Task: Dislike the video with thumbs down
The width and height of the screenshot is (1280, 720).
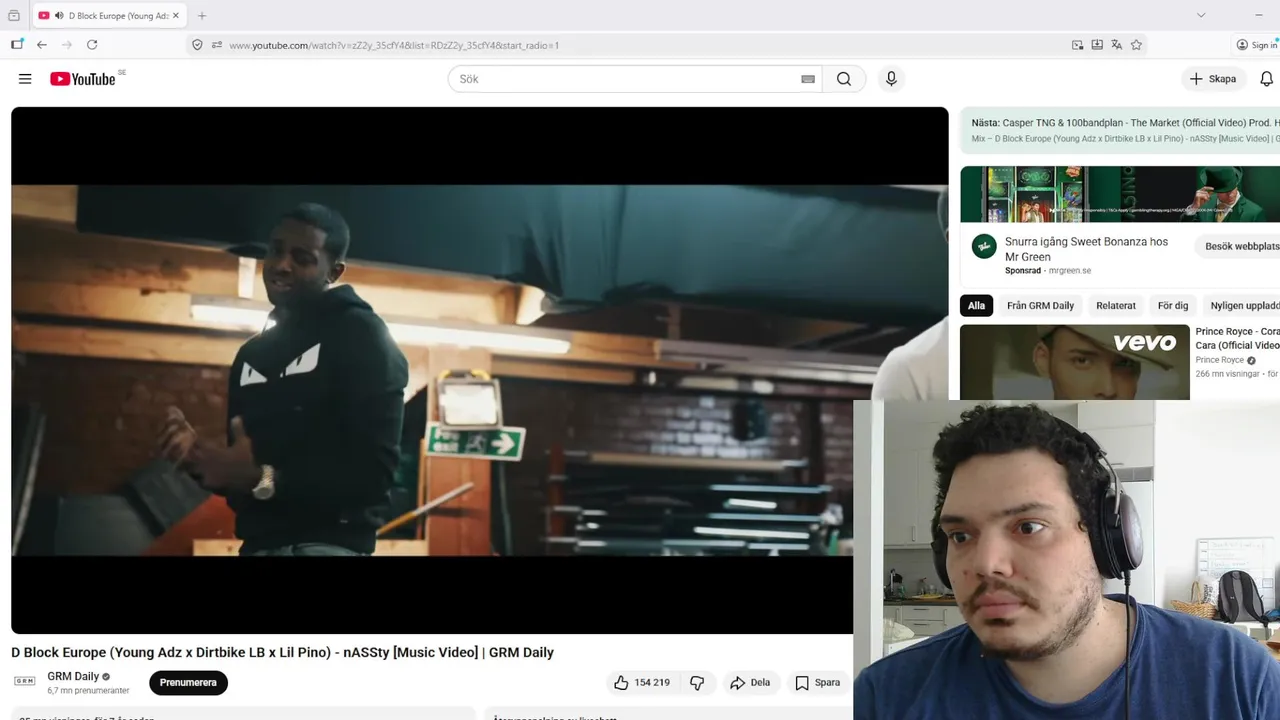Action: click(697, 683)
